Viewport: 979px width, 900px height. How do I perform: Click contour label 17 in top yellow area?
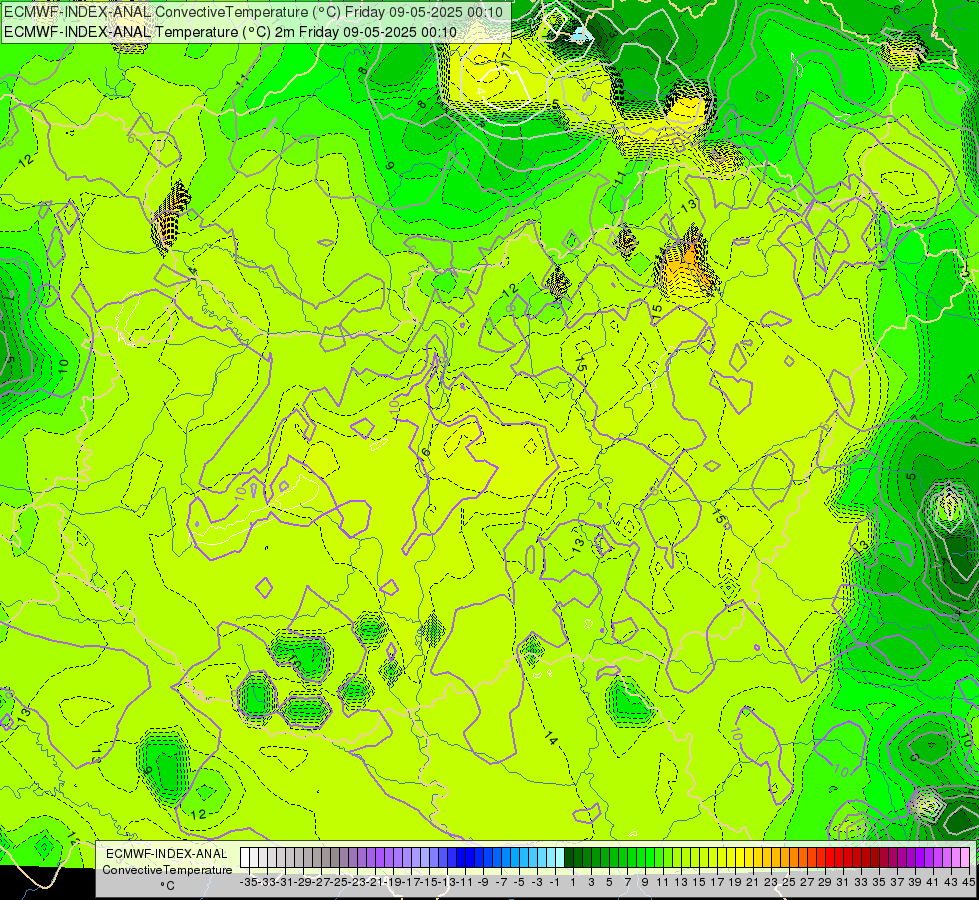click(504, 58)
